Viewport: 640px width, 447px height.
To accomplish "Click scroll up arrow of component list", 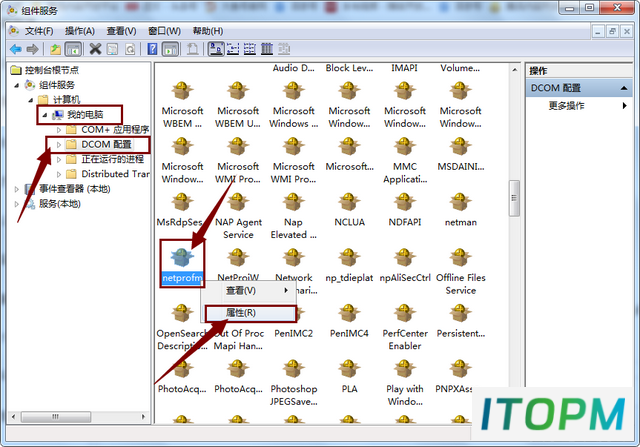I will click(514, 70).
